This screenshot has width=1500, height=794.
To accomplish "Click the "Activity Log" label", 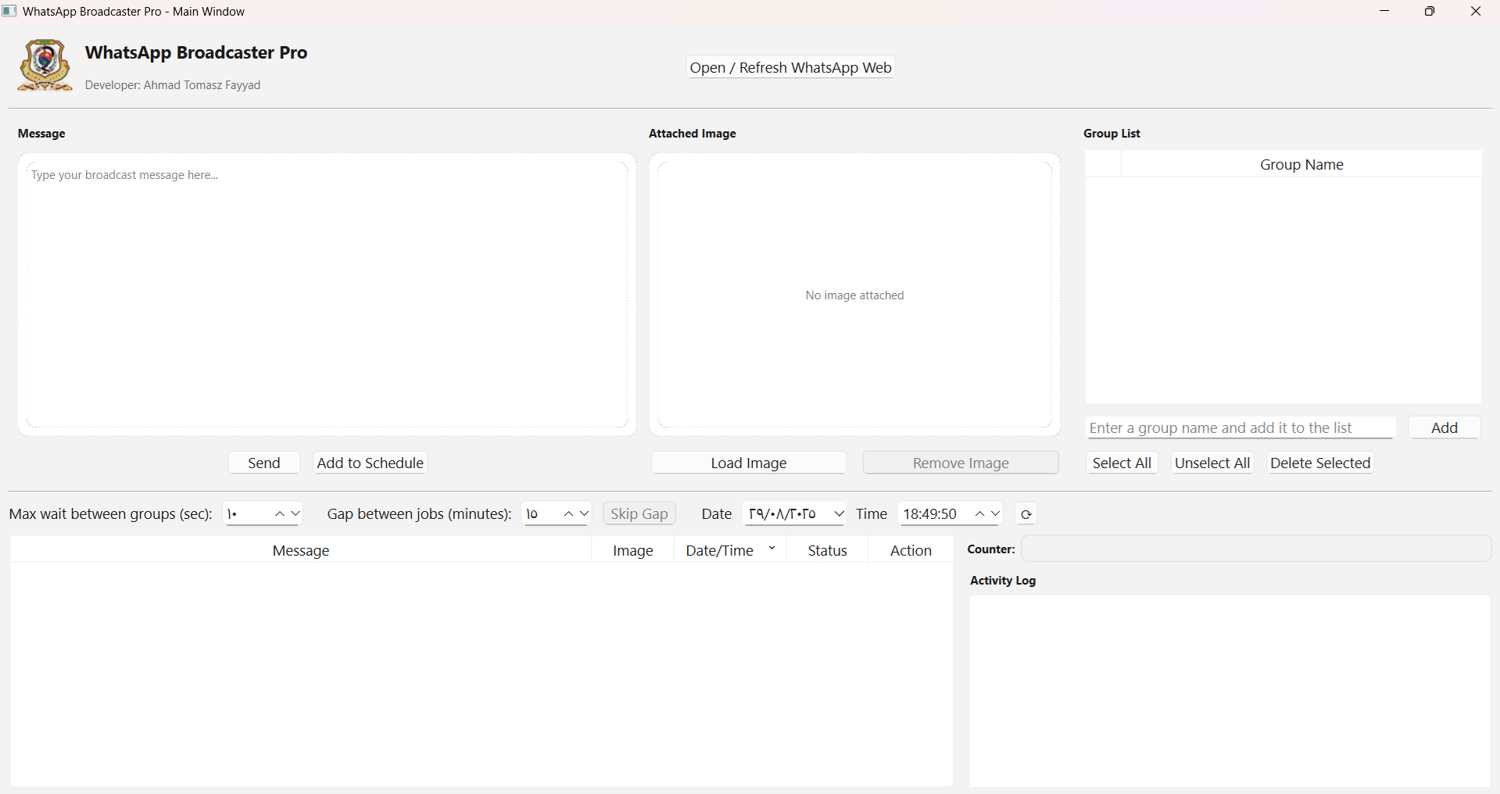I will [1003, 580].
